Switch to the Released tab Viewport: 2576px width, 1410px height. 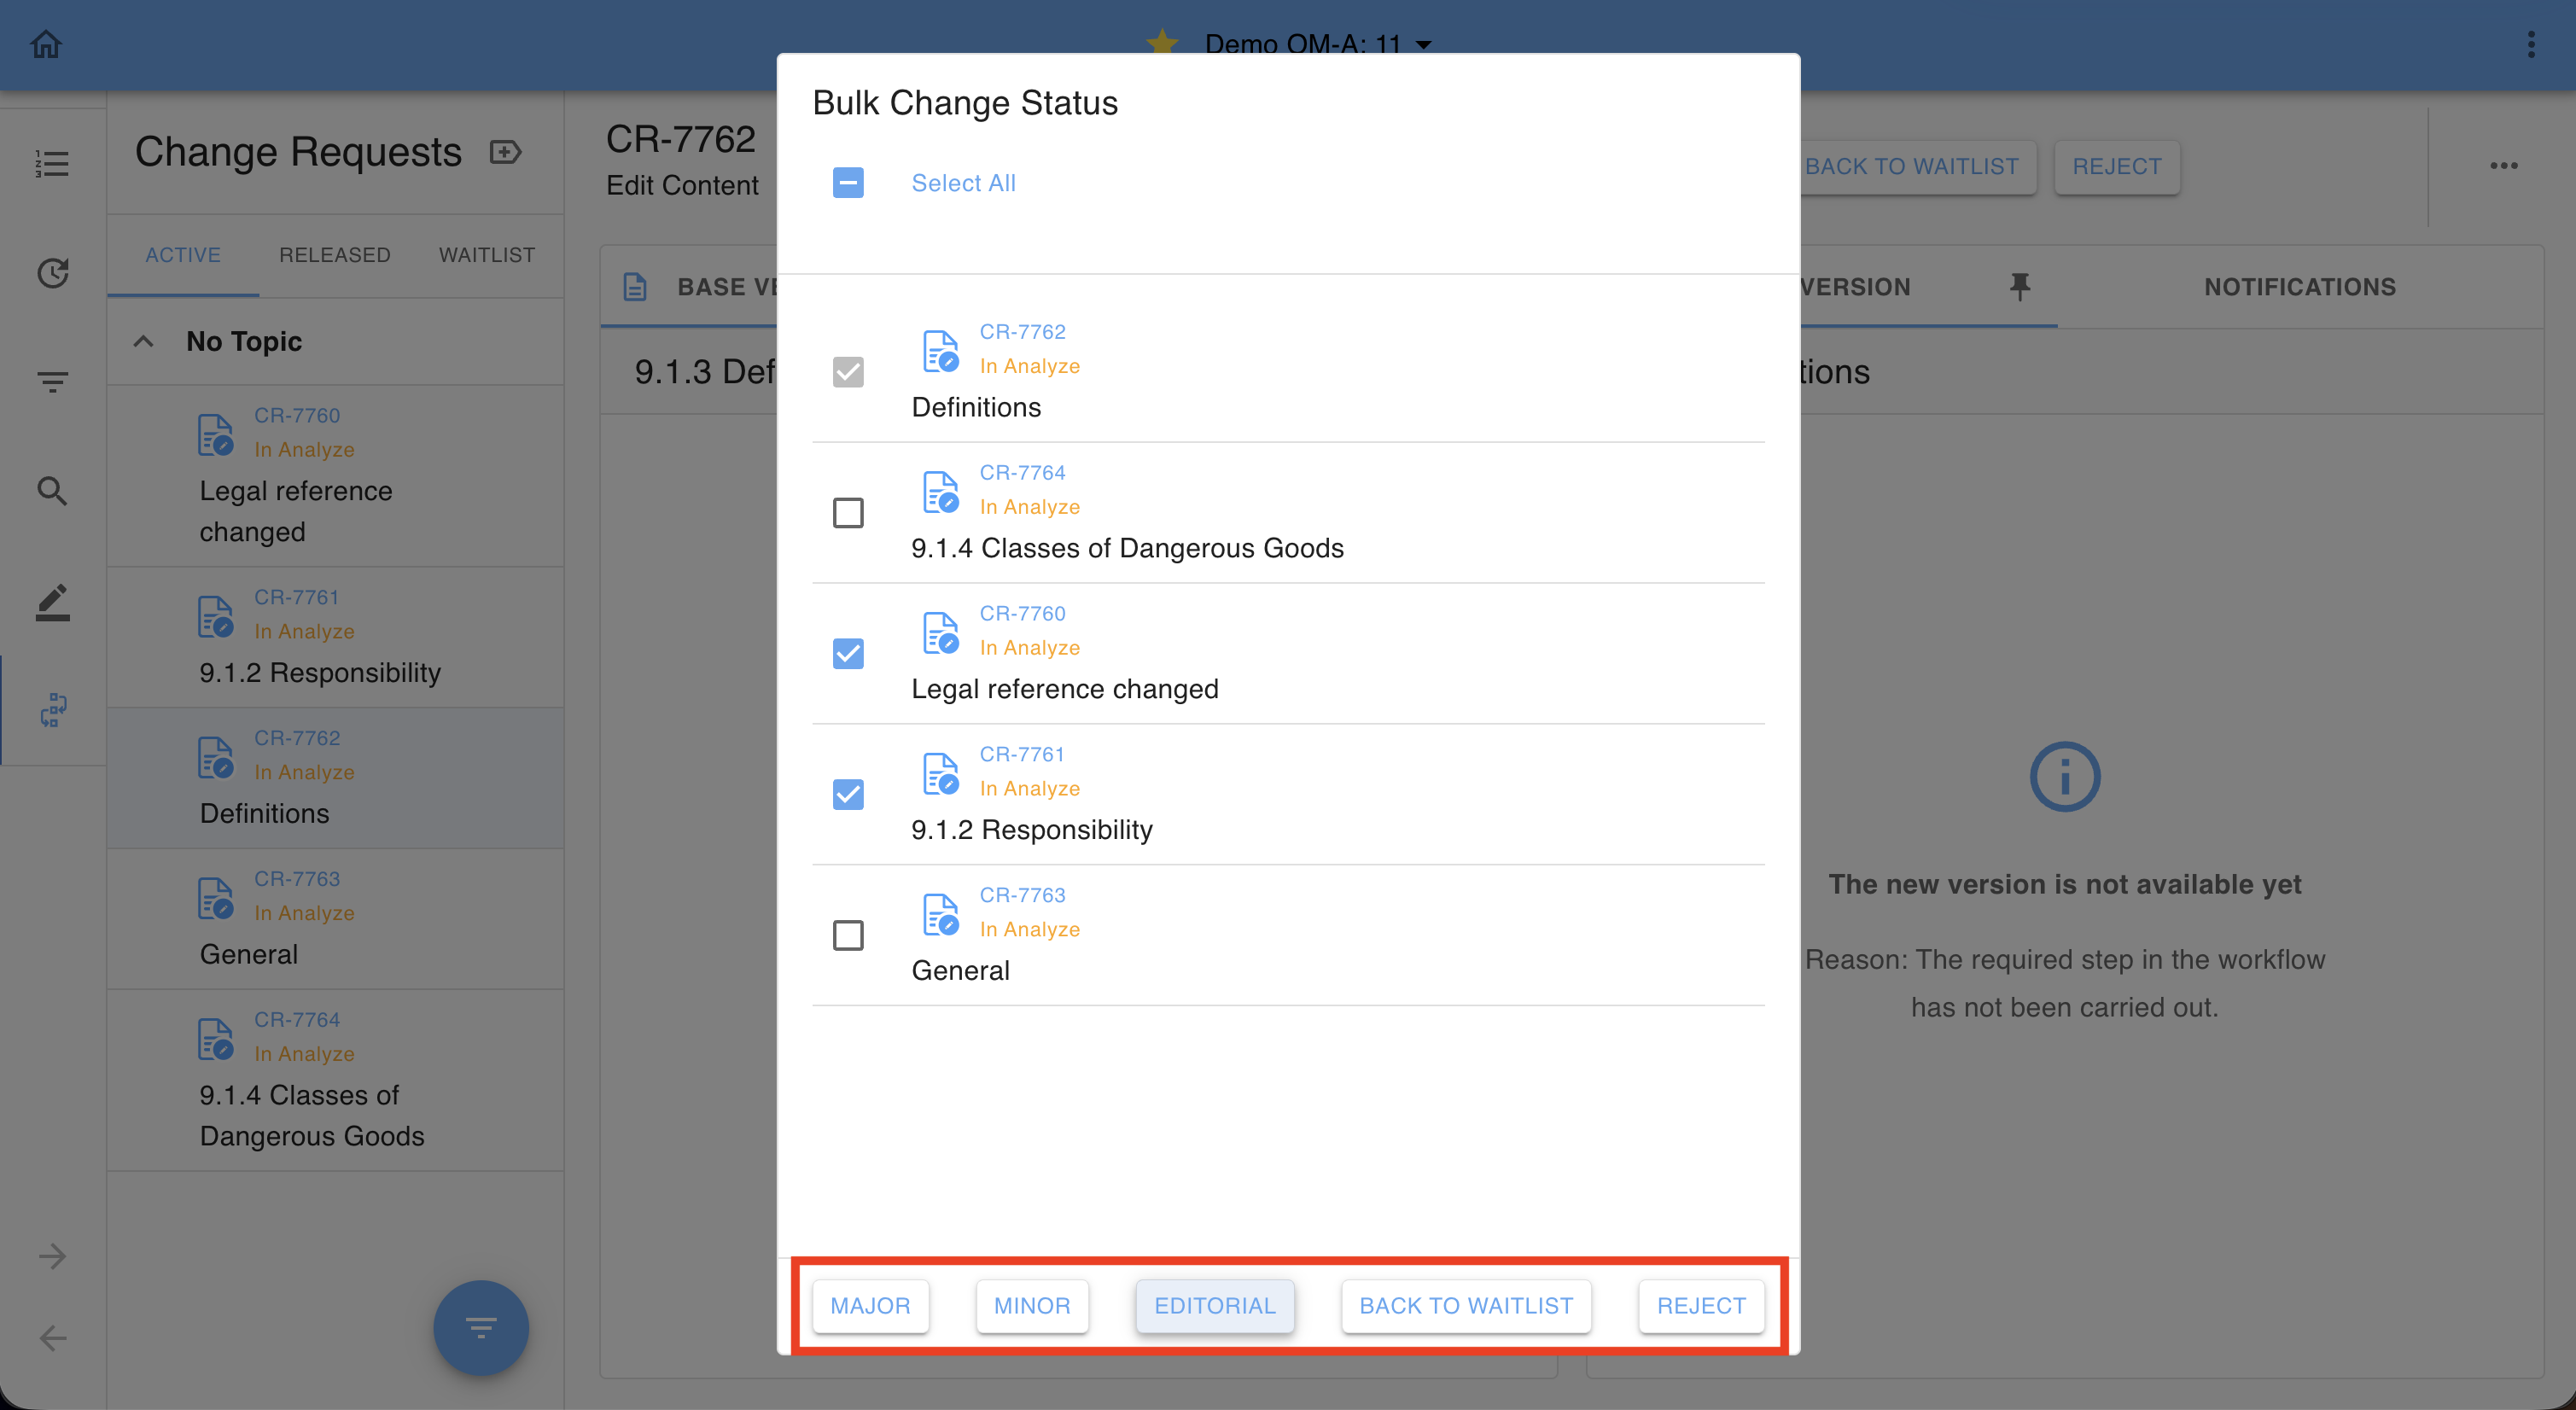click(x=334, y=255)
